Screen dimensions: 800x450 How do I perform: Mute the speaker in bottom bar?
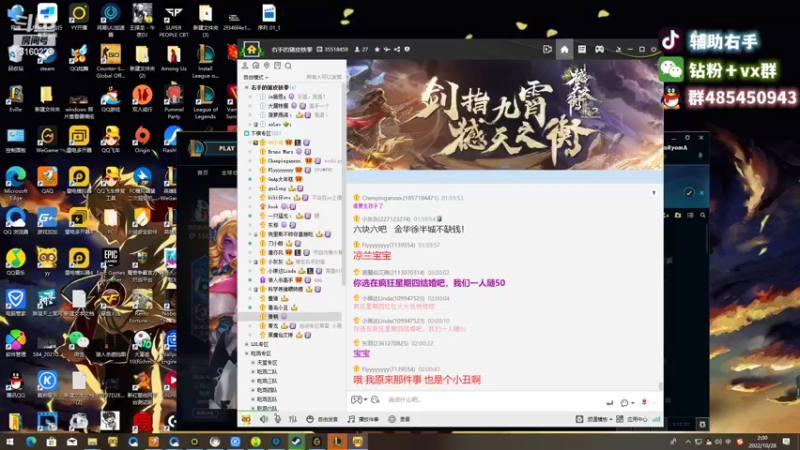point(263,419)
